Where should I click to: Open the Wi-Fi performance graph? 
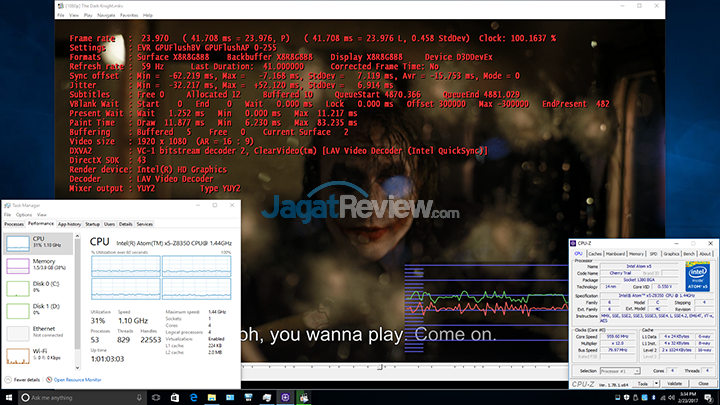coord(40,355)
